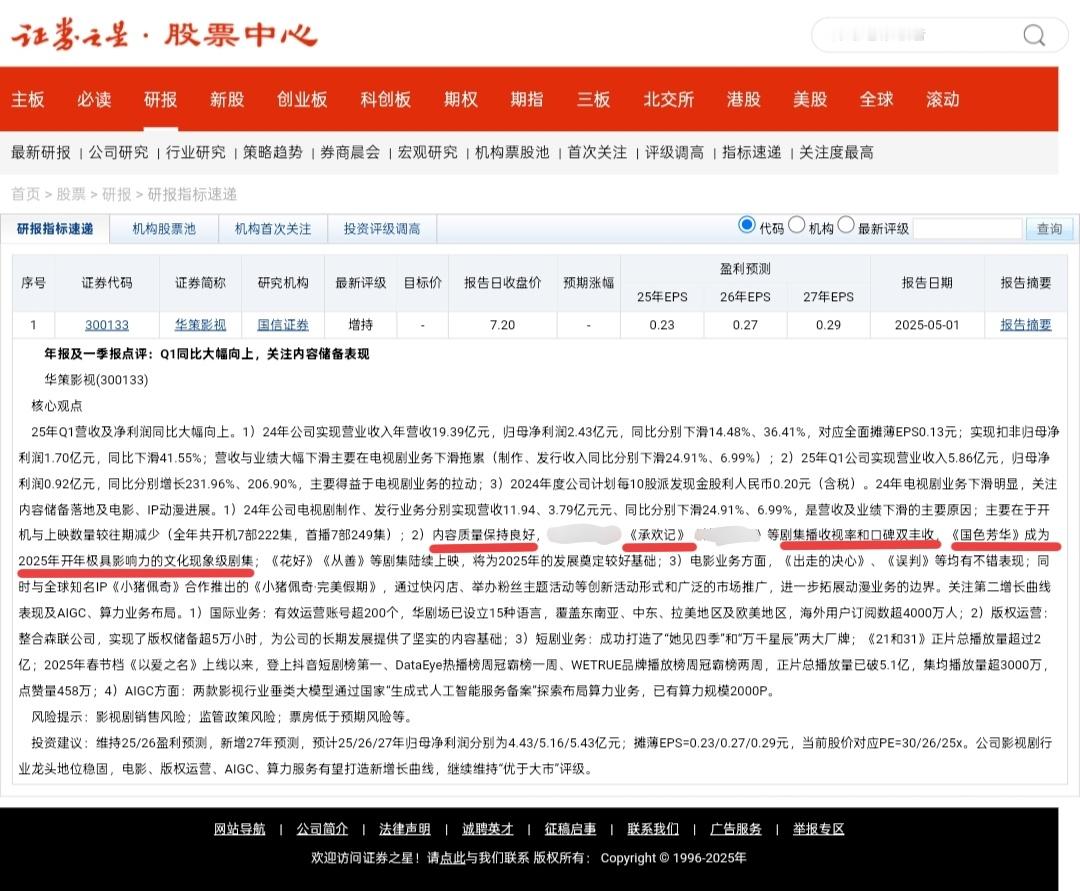The height and width of the screenshot is (891, 1080).
Task: Click the 证券之星 股票中心 logo
Action: 164,34
